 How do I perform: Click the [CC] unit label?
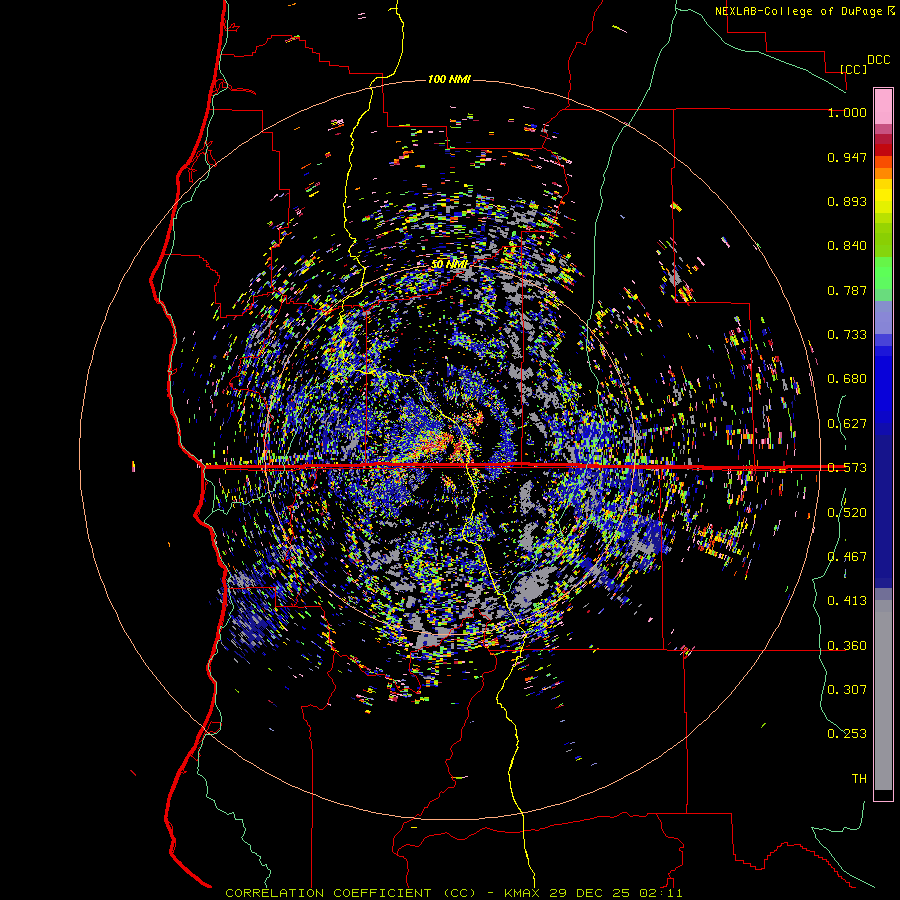(853, 69)
